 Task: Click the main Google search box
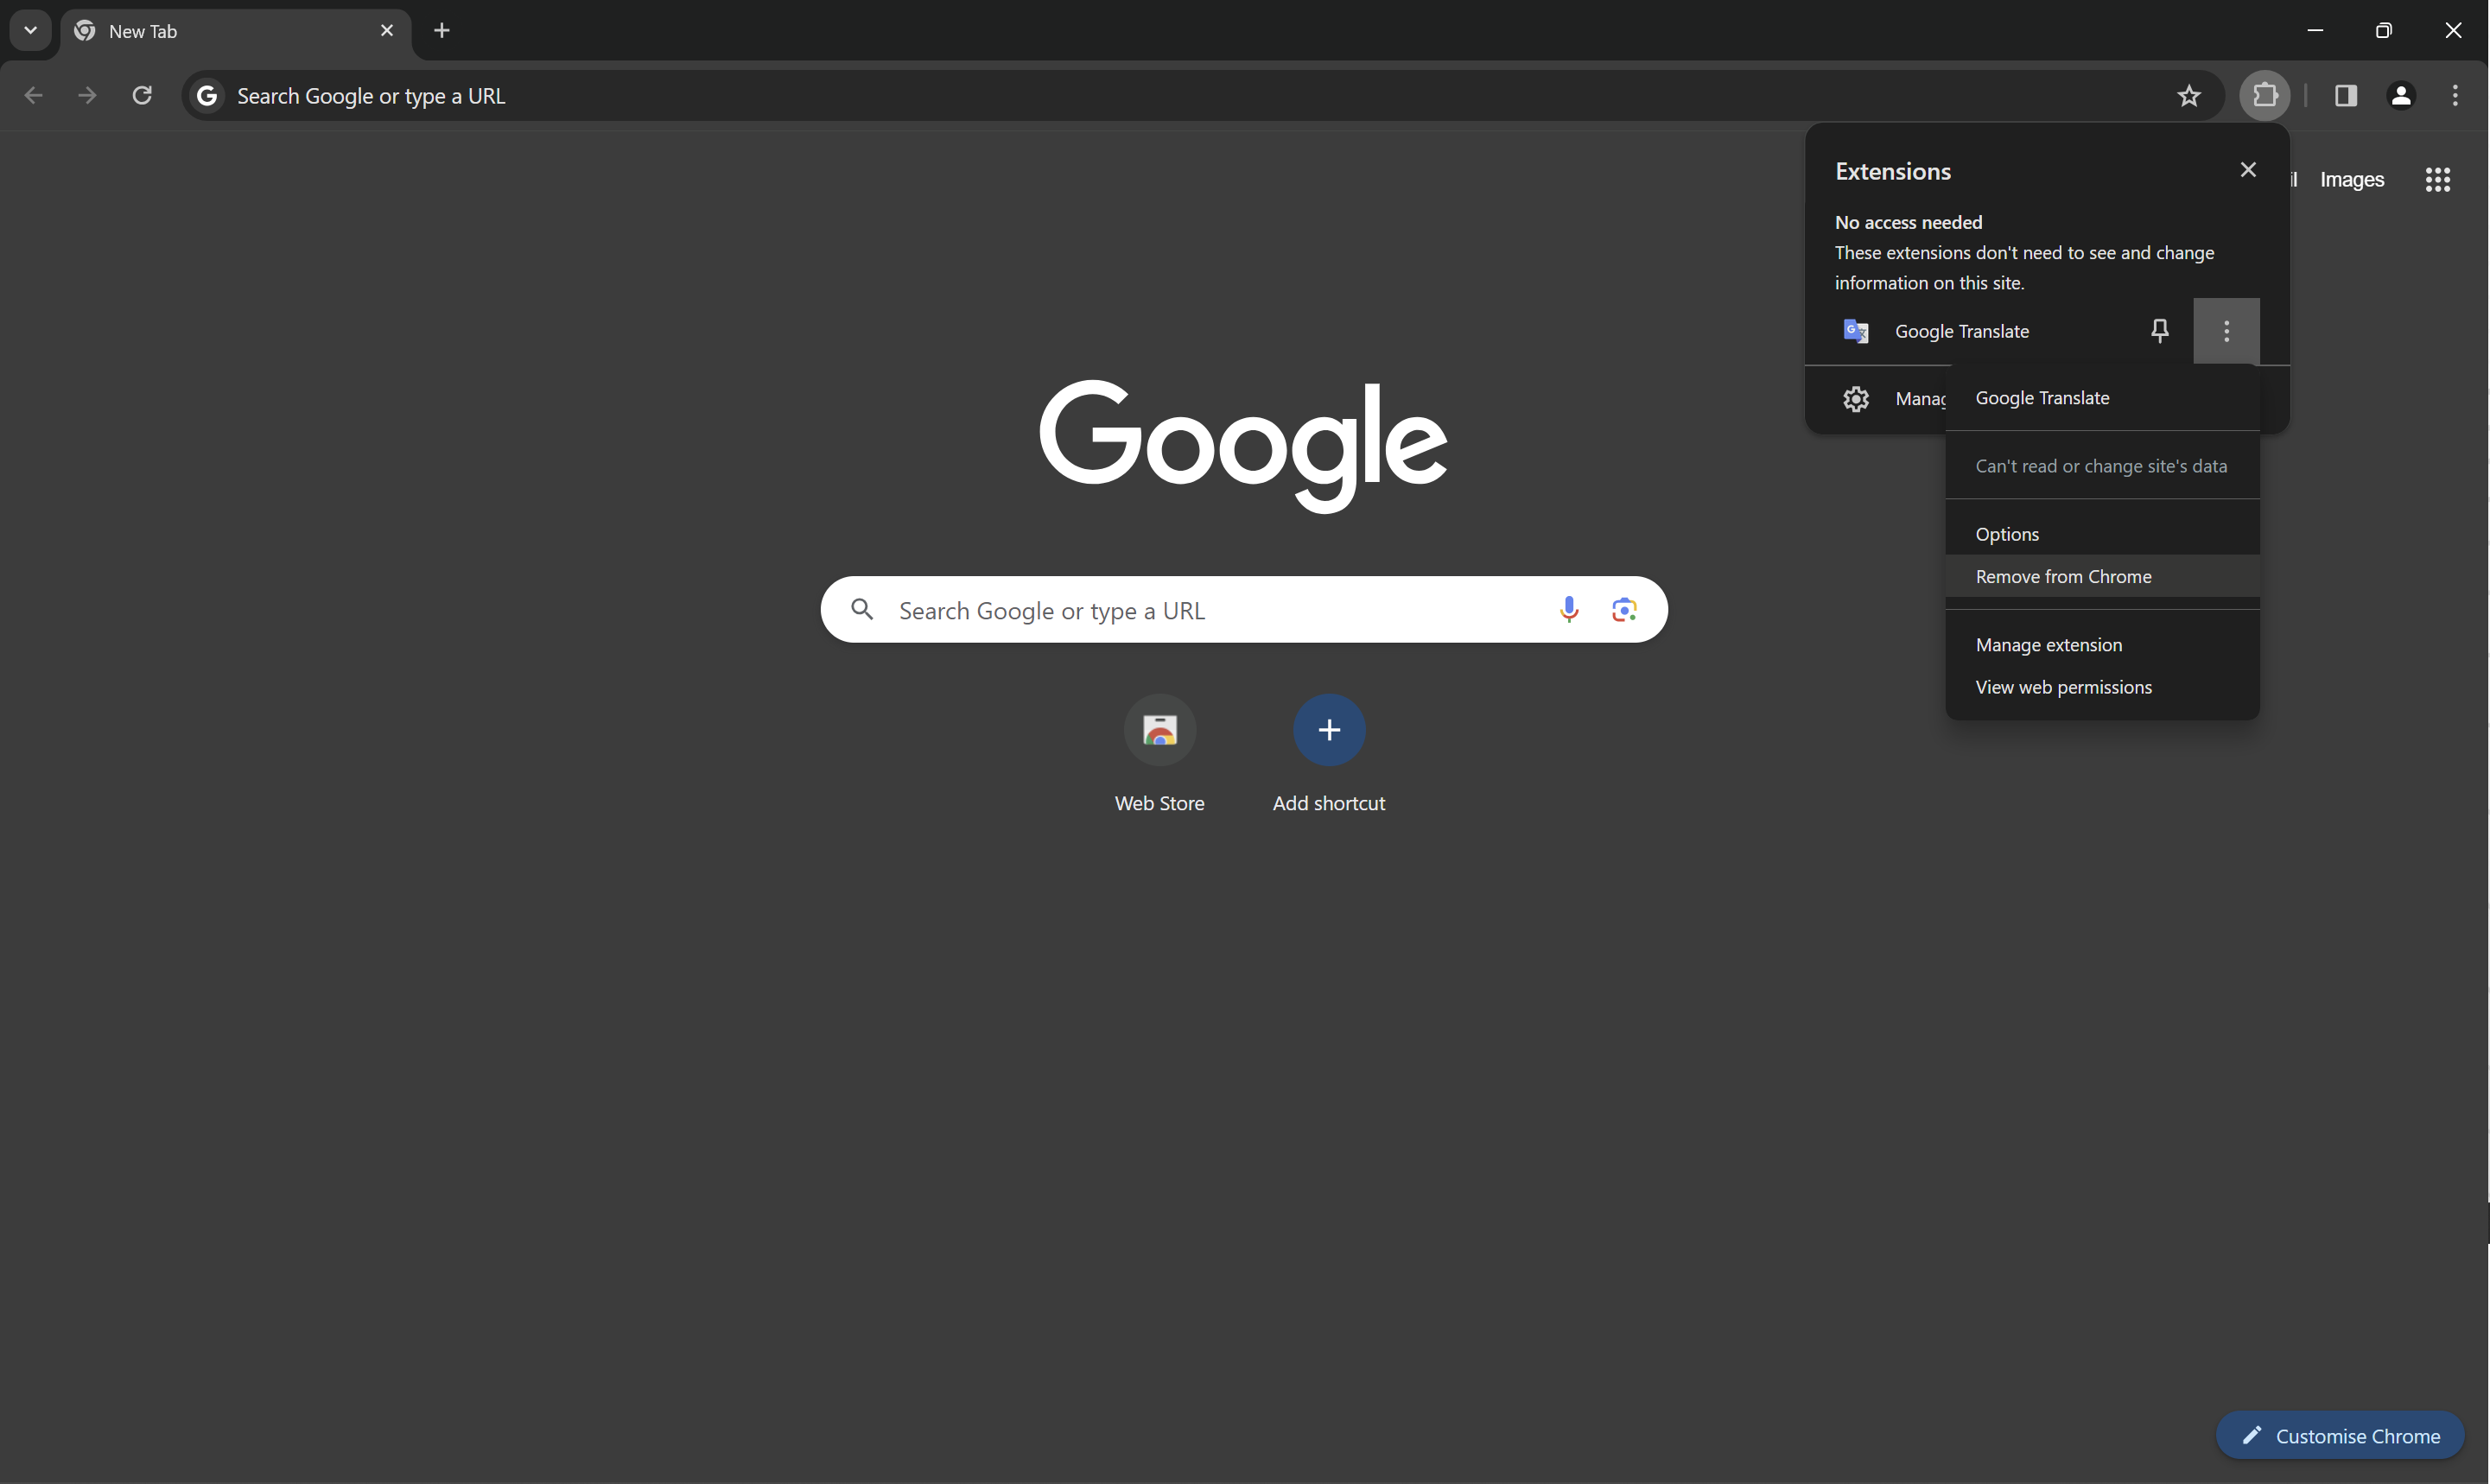pos(1244,610)
